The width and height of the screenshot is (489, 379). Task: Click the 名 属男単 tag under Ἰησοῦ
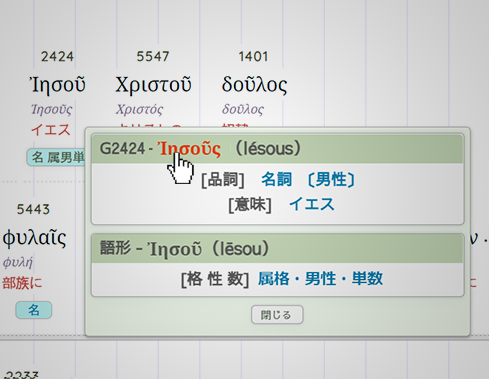click(x=57, y=157)
